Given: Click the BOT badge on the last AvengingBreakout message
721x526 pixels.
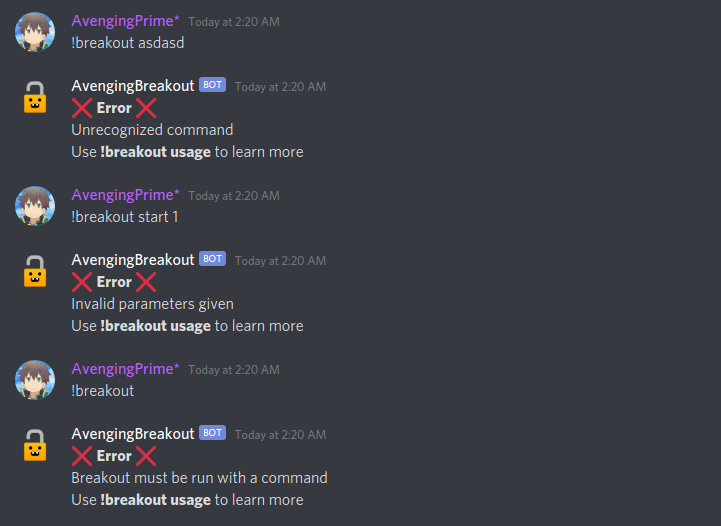Looking at the screenshot, I should pyautogui.click(x=212, y=433).
